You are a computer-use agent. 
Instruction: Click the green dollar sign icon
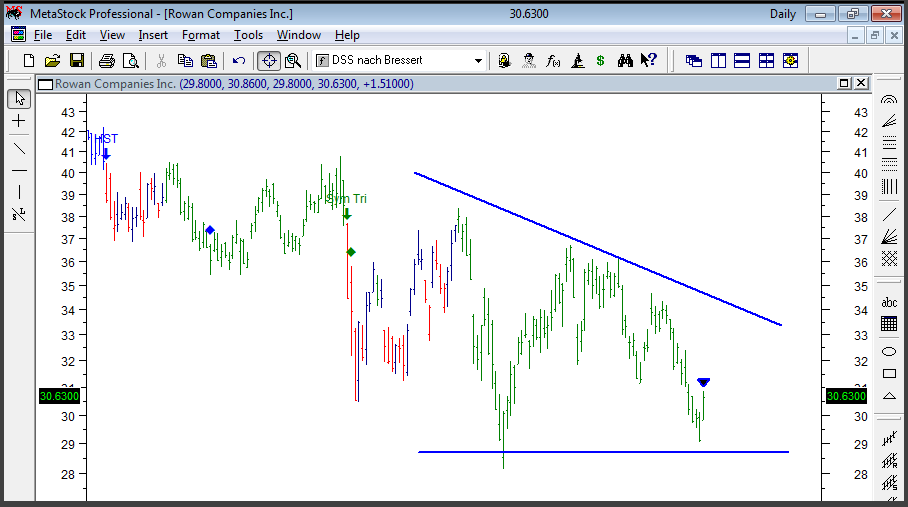tap(601, 60)
